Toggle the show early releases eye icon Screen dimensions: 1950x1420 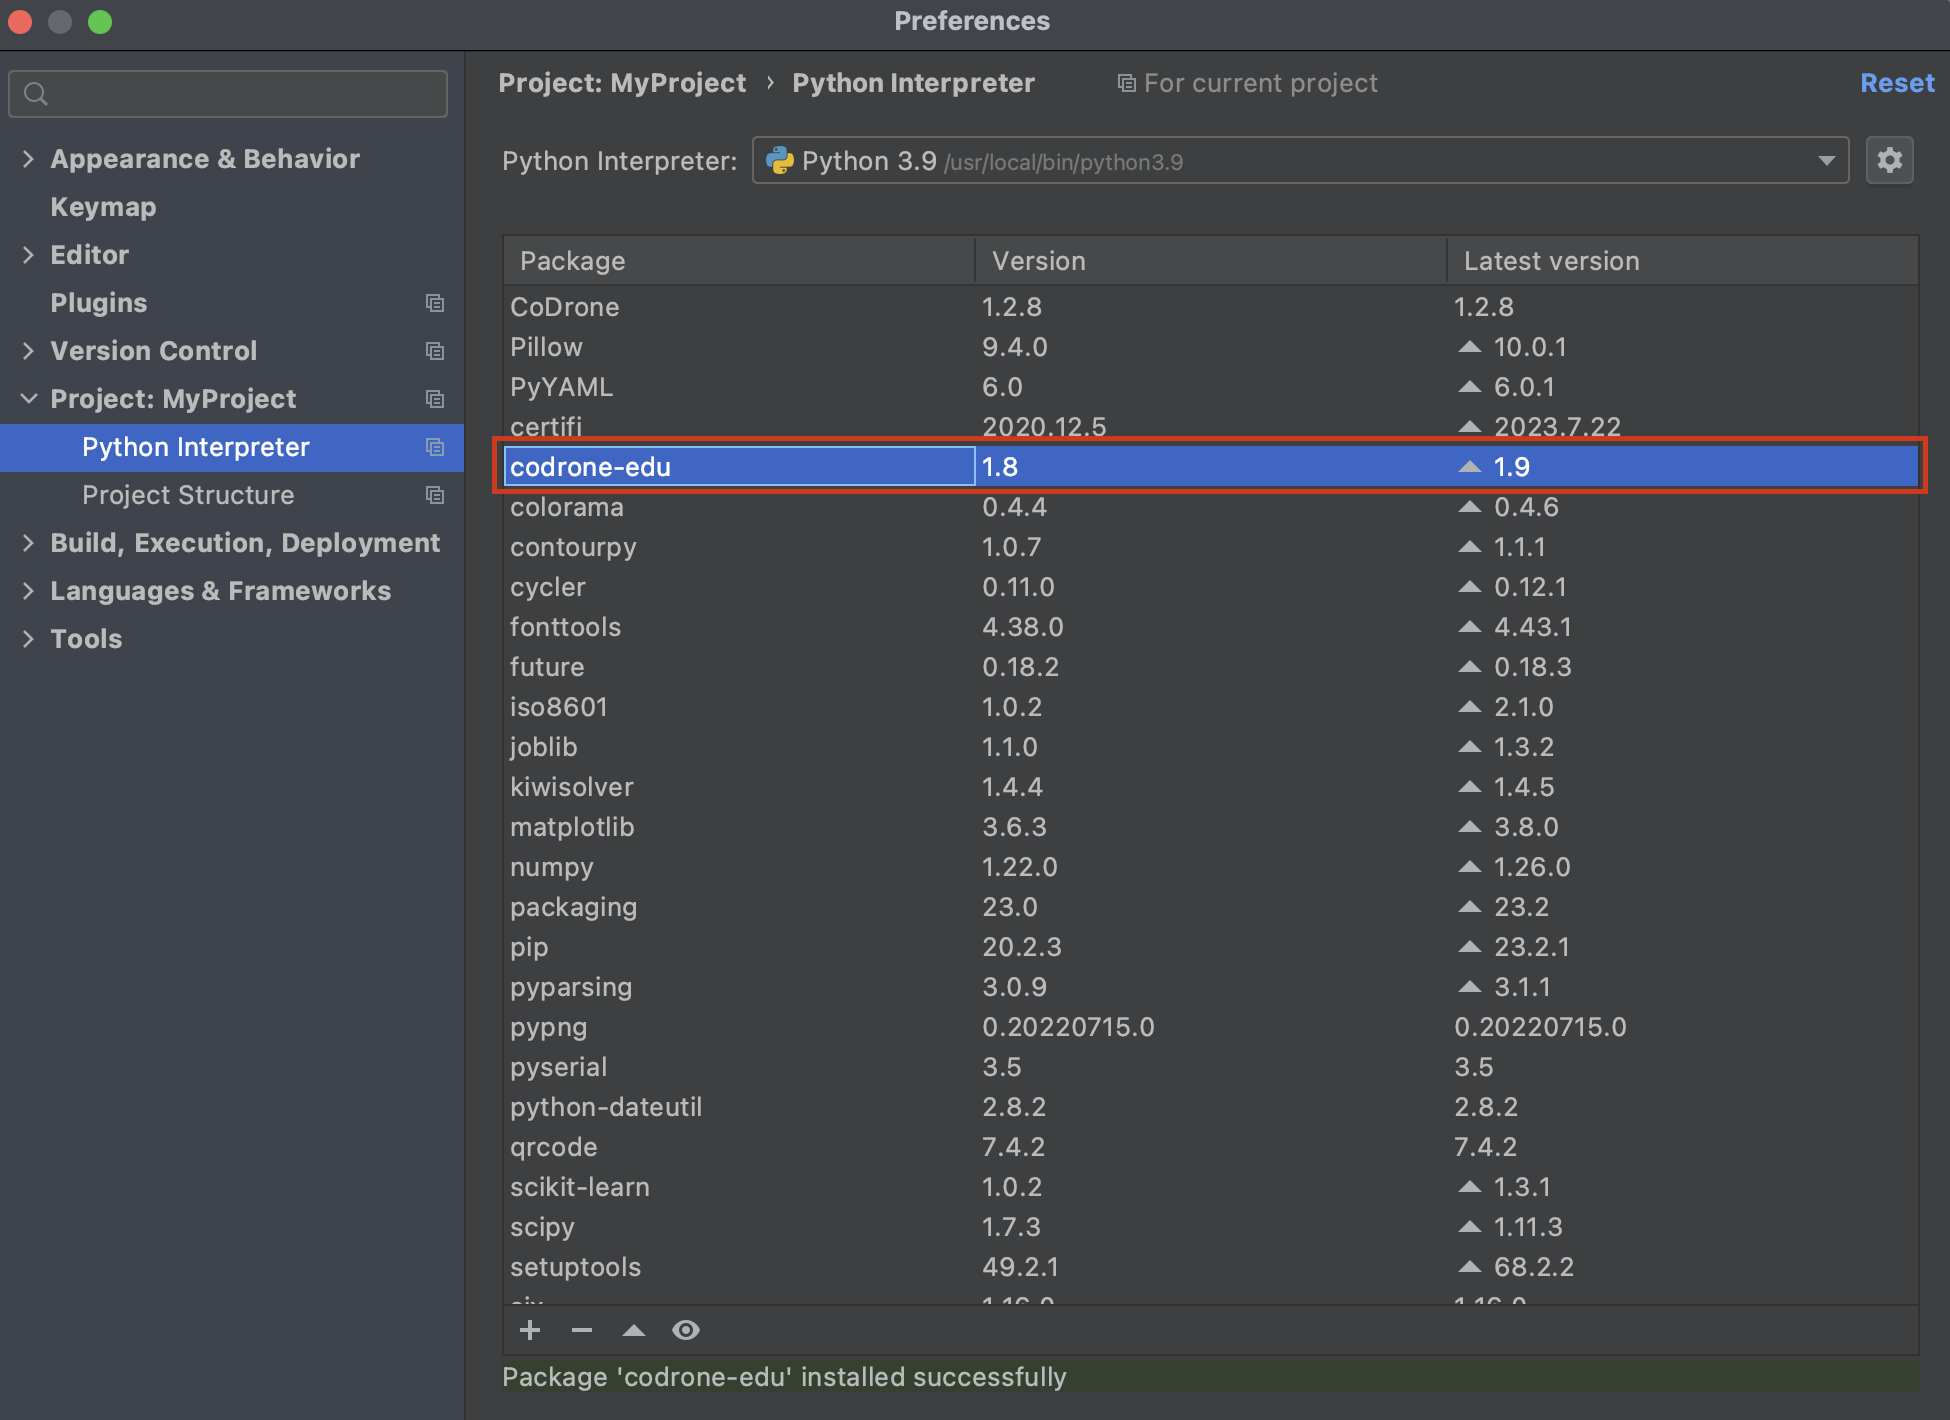(x=686, y=1330)
